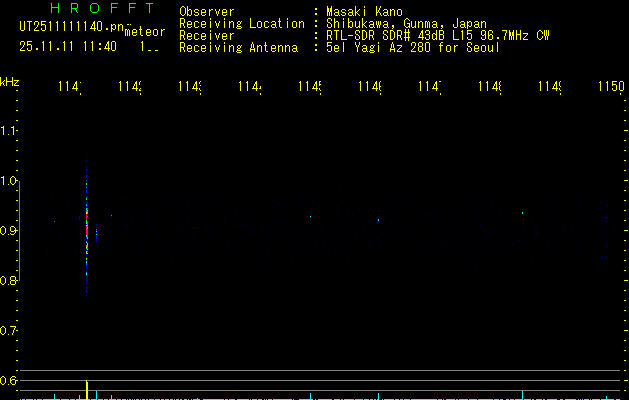Click the 0.6 frequency axis label
Viewport: 629px width, 400px height.
(8, 380)
